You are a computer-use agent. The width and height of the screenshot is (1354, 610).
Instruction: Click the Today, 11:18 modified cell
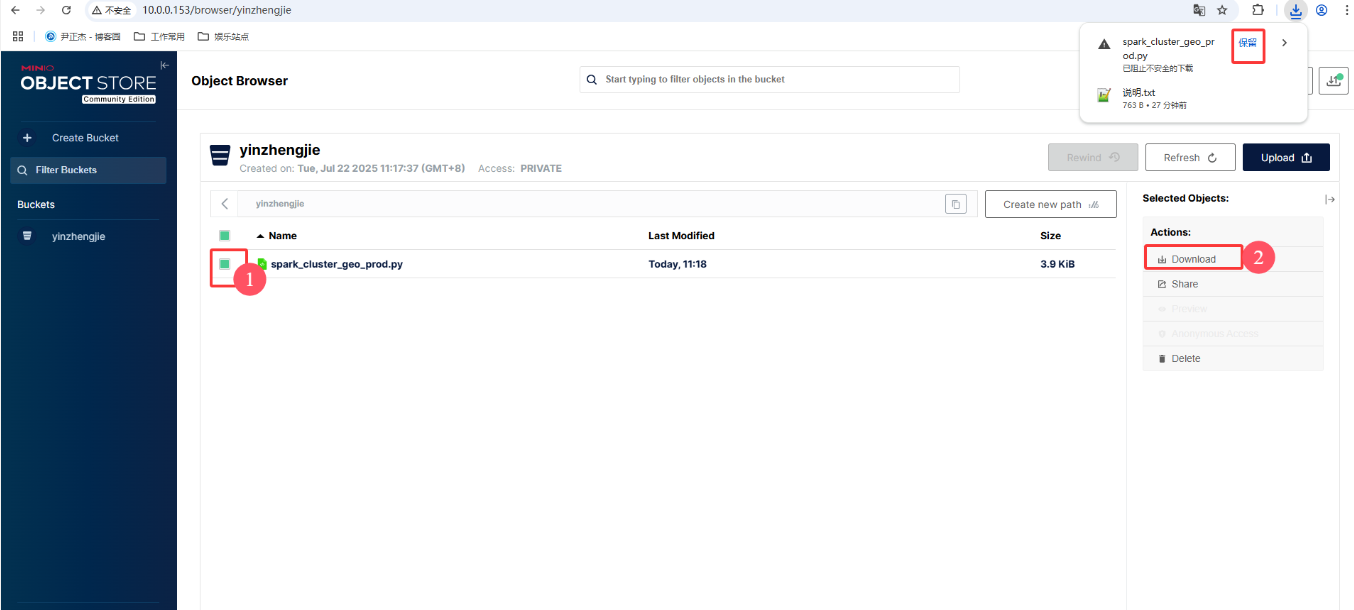pyautogui.click(x=677, y=264)
